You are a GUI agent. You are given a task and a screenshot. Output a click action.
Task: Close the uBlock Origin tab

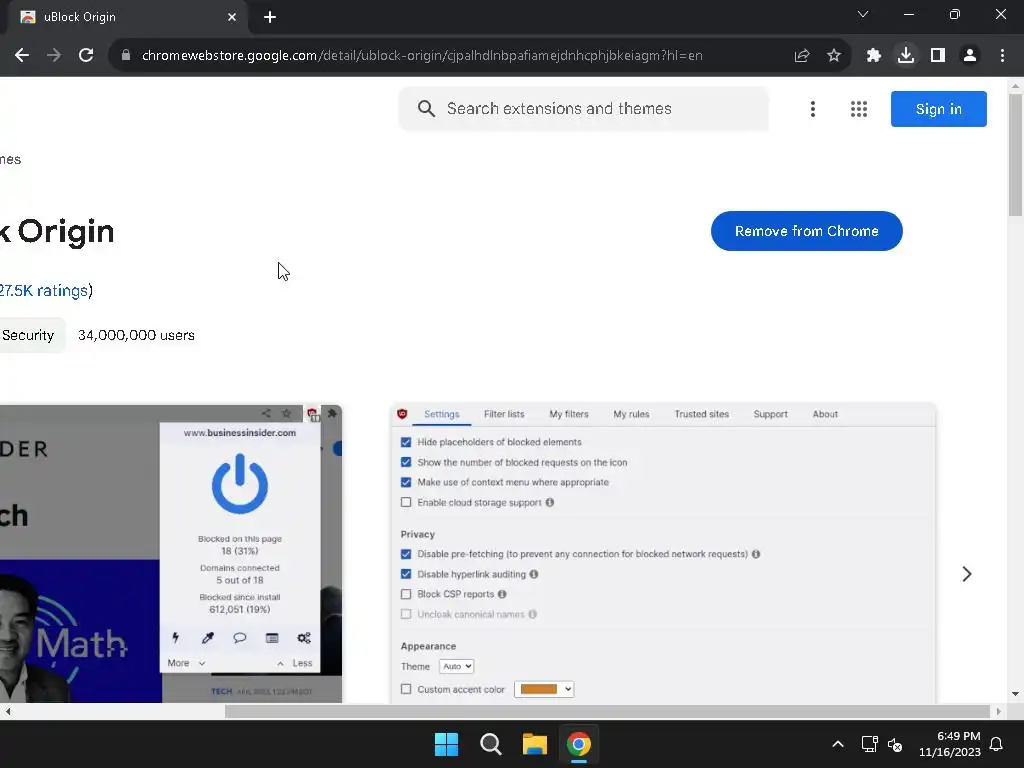tap(232, 17)
